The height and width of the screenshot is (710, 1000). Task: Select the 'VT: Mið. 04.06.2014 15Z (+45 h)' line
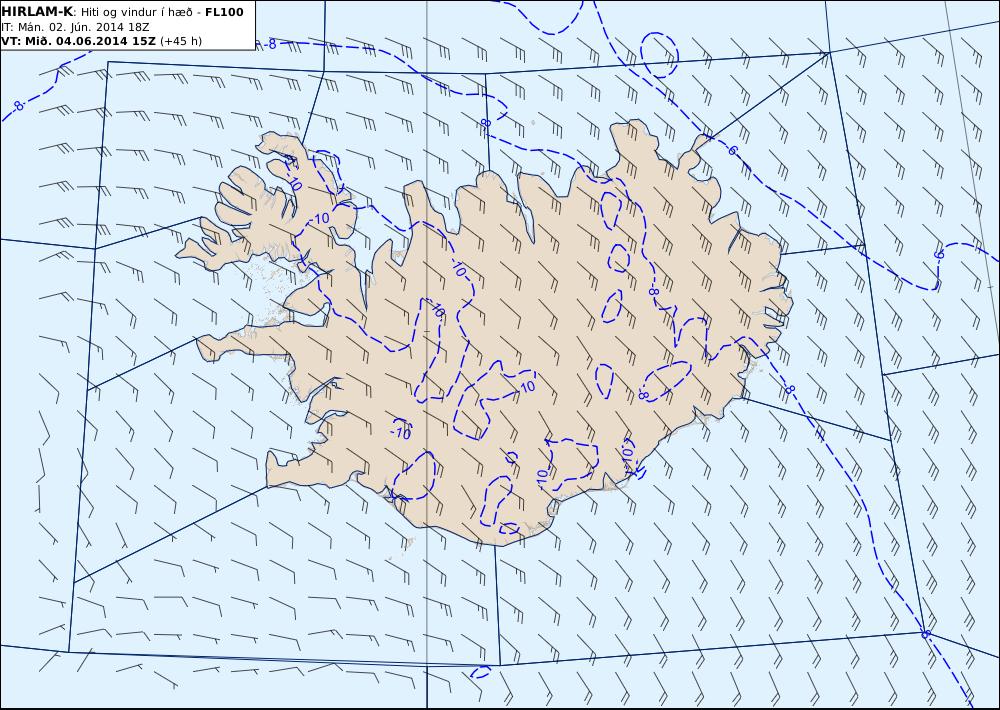[x=101, y=41]
